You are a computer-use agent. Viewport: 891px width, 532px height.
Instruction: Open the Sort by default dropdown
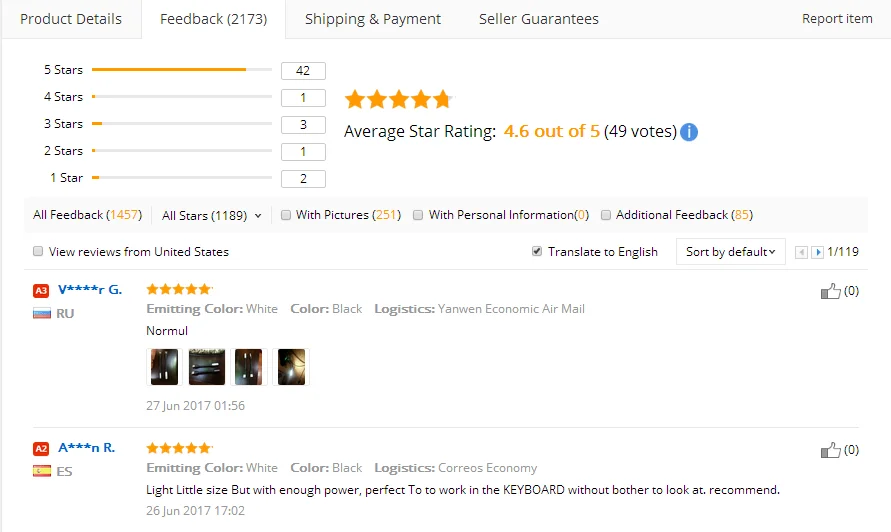[x=730, y=252]
